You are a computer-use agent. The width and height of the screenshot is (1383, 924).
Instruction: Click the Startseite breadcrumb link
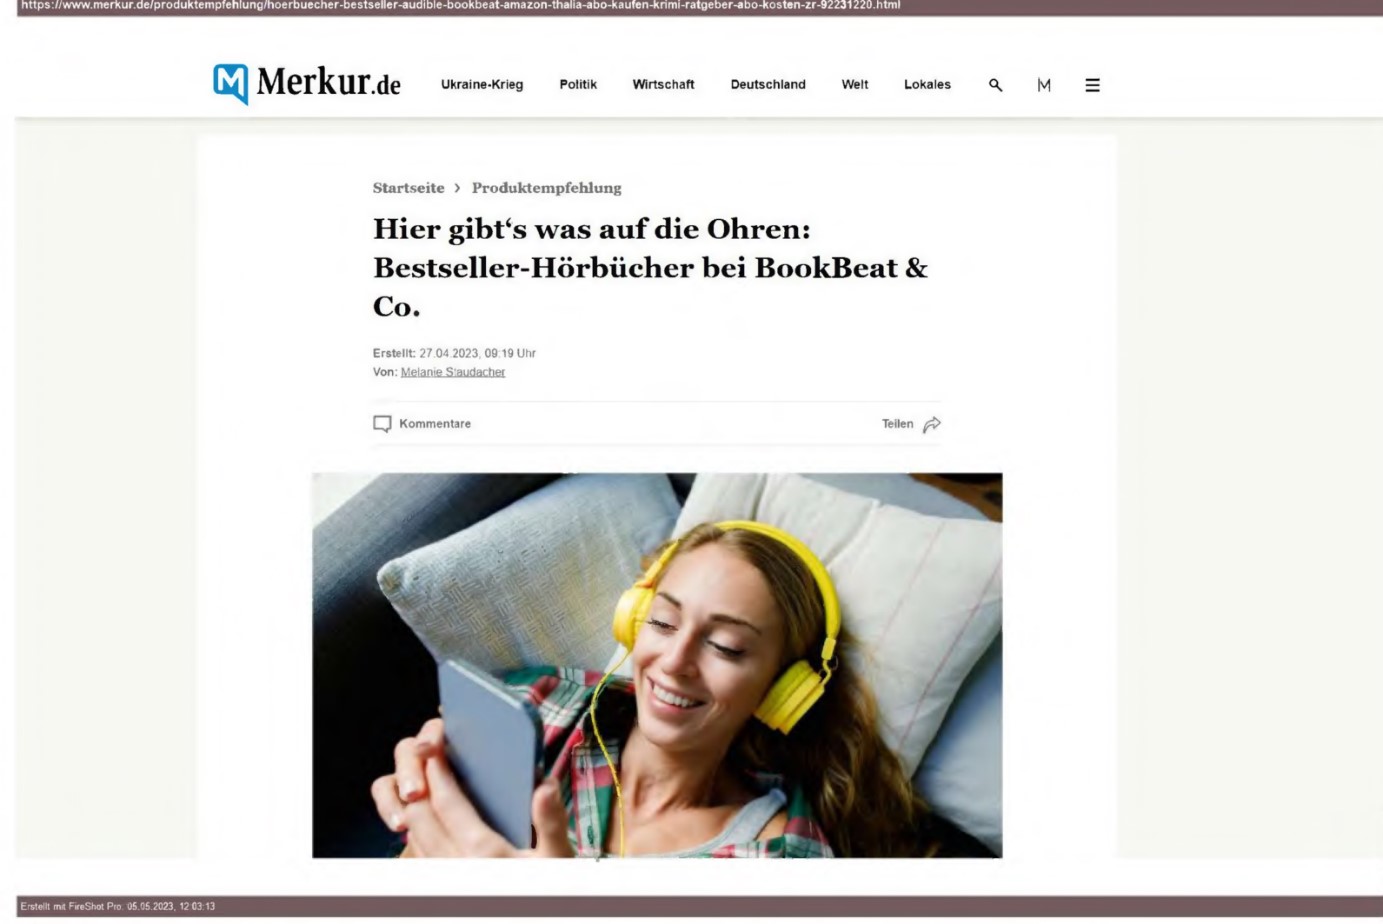408,188
